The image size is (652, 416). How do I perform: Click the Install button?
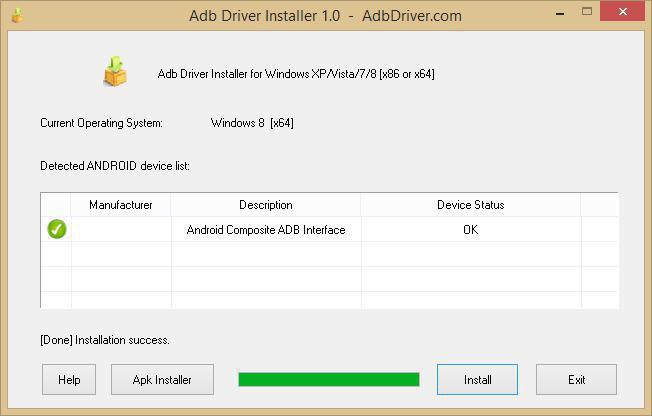pos(477,379)
